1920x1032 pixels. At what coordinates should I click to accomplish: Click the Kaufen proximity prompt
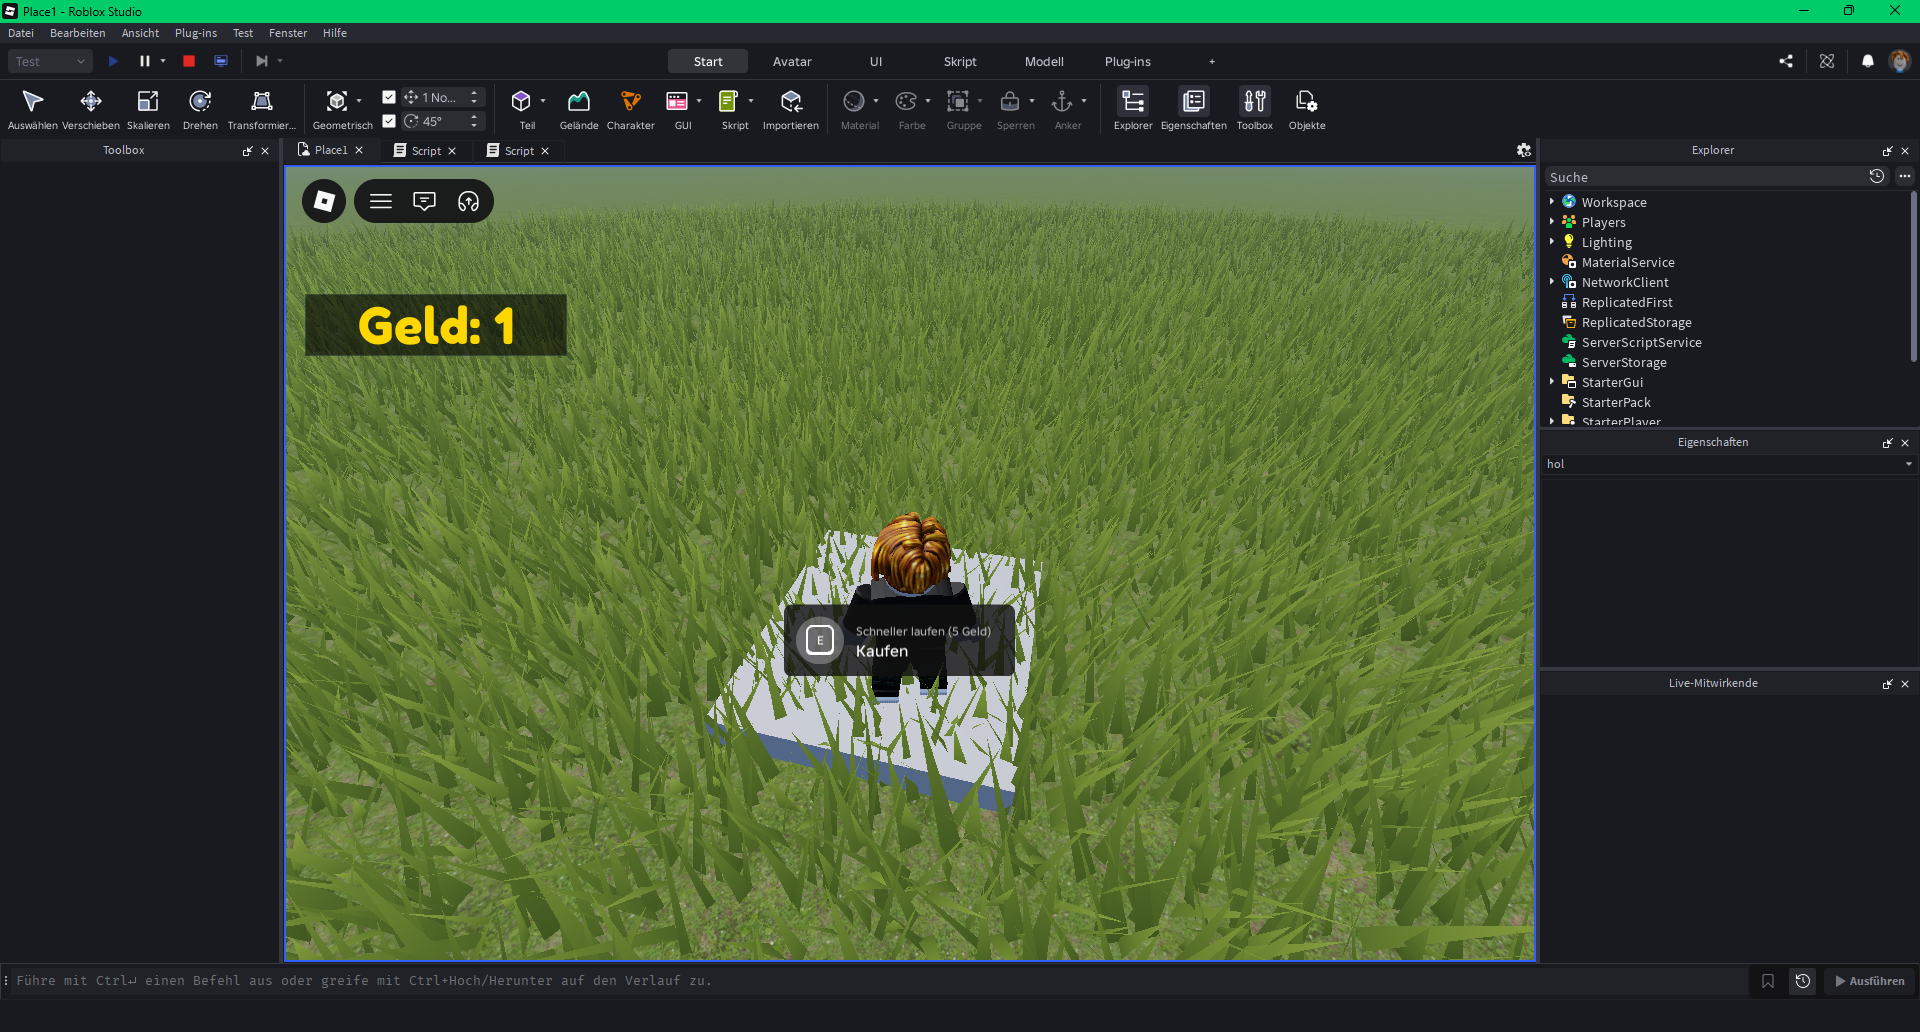pos(899,640)
